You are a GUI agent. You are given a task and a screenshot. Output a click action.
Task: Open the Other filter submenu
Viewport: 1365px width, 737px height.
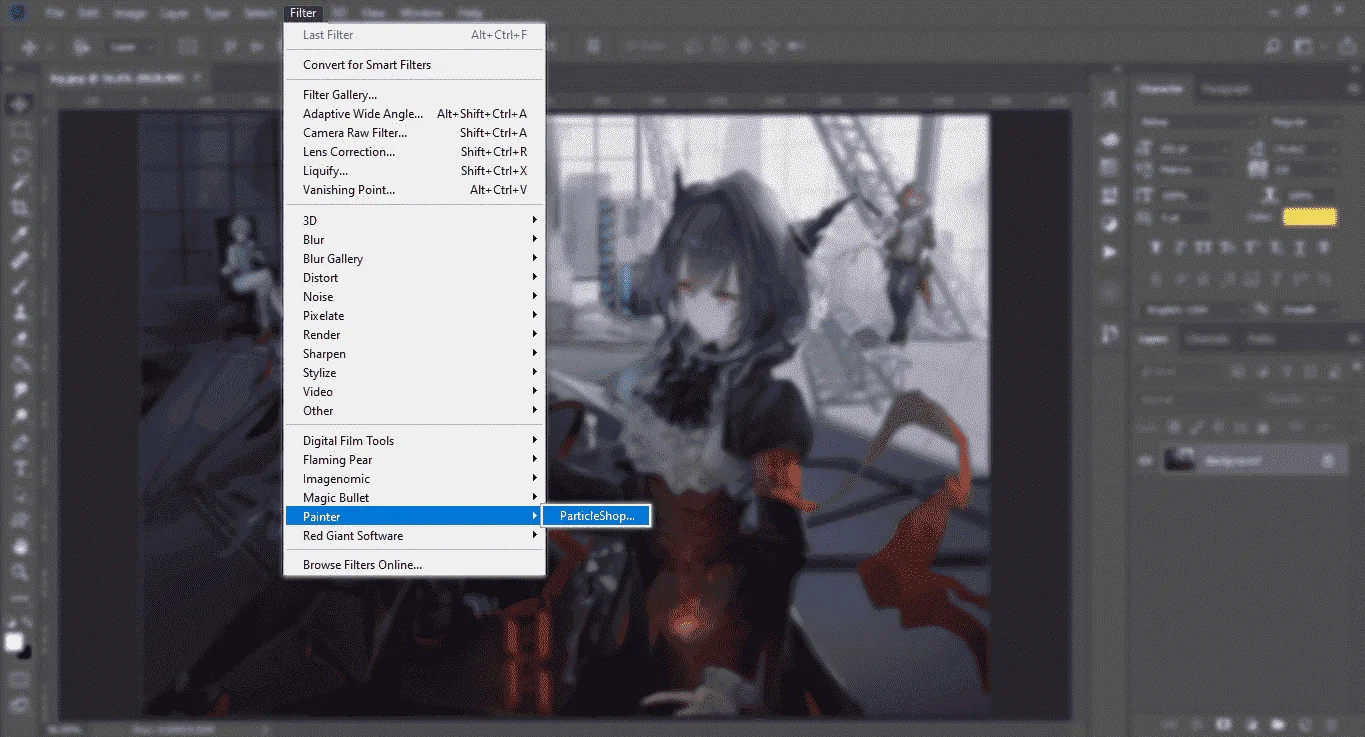[415, 411]
